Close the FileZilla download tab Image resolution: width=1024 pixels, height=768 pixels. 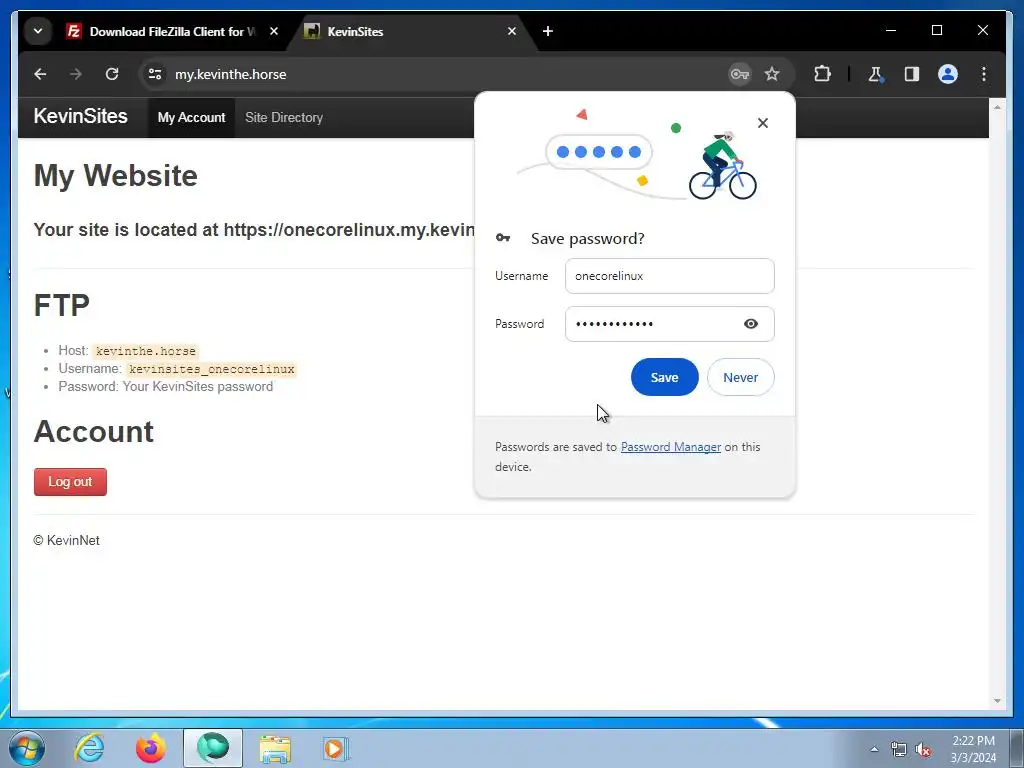274,31
